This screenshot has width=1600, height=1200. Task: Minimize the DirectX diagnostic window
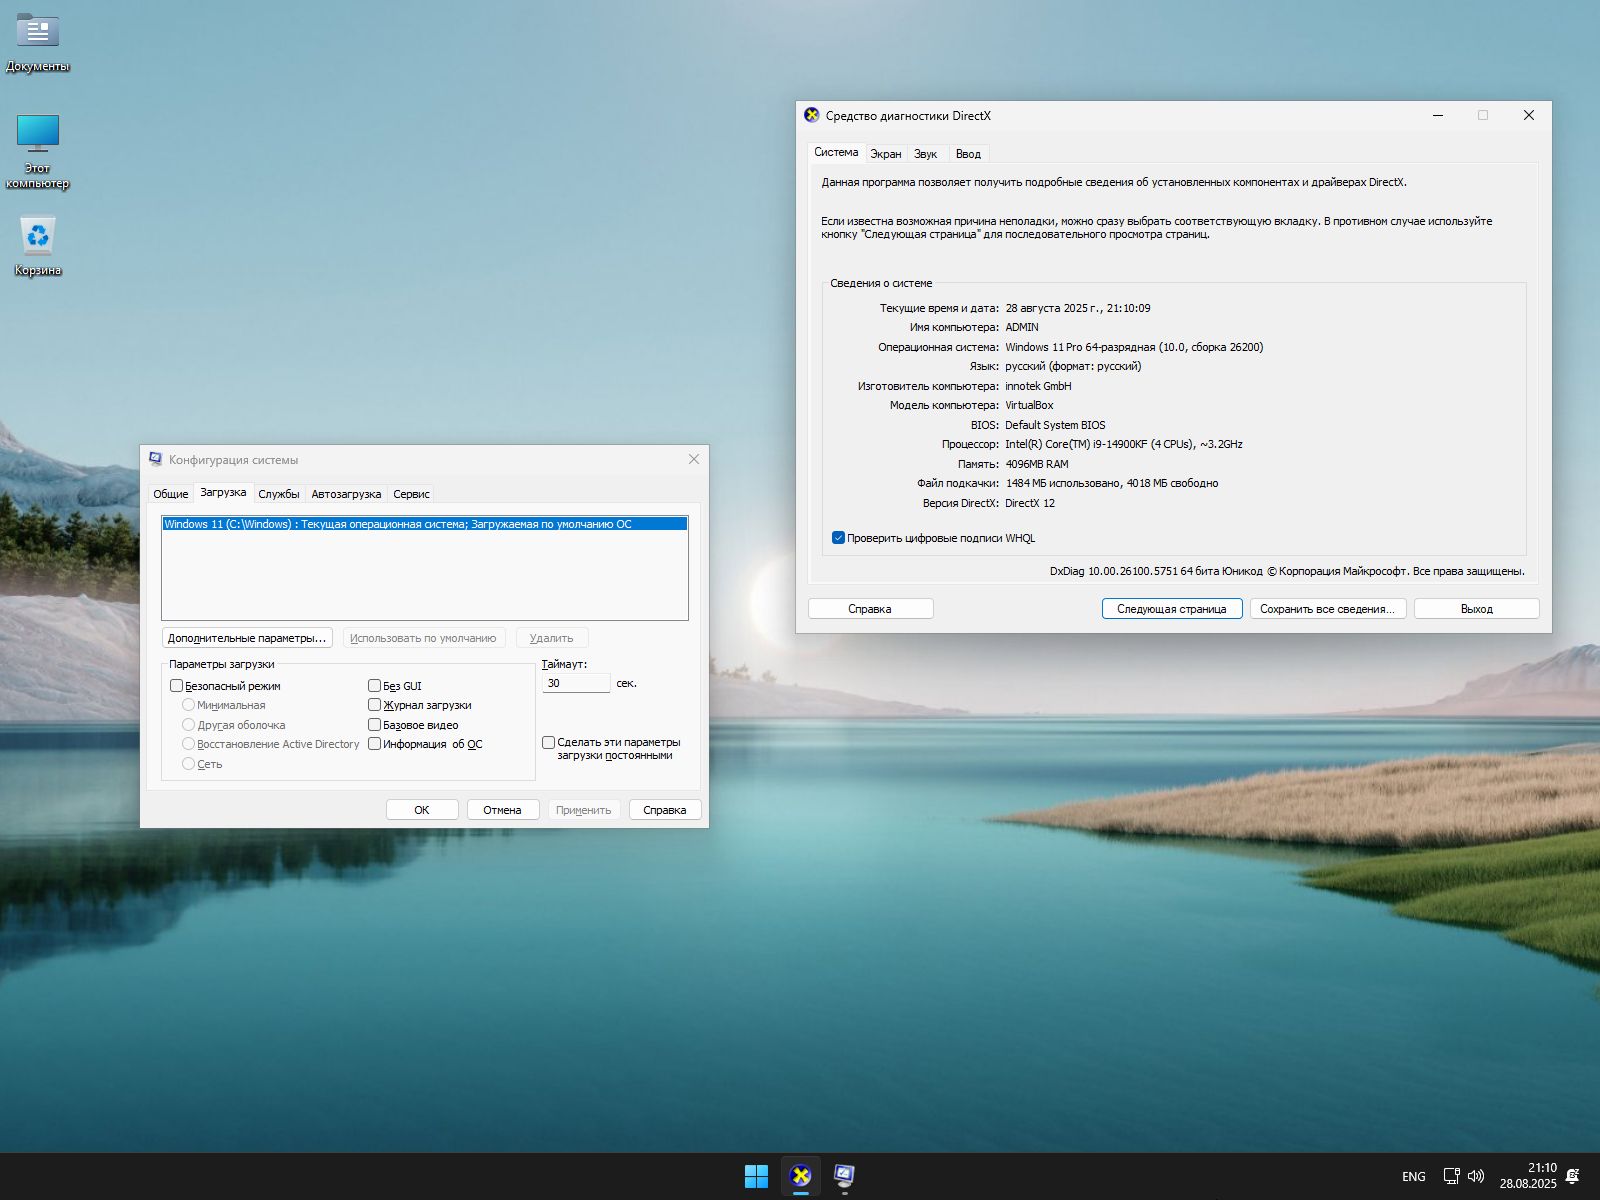pos(1438,115)
